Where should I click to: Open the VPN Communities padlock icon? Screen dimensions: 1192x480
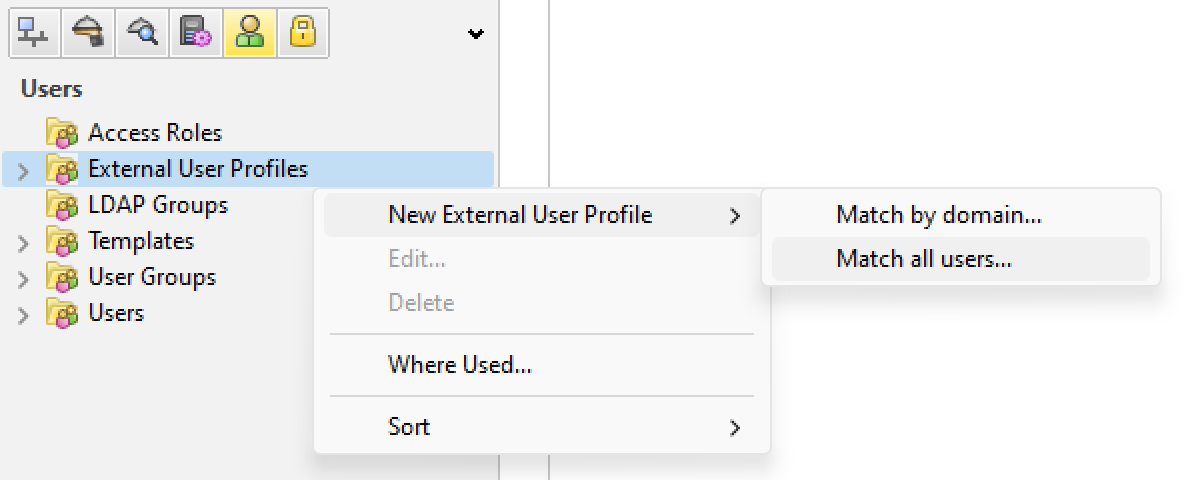coord(303,33)
